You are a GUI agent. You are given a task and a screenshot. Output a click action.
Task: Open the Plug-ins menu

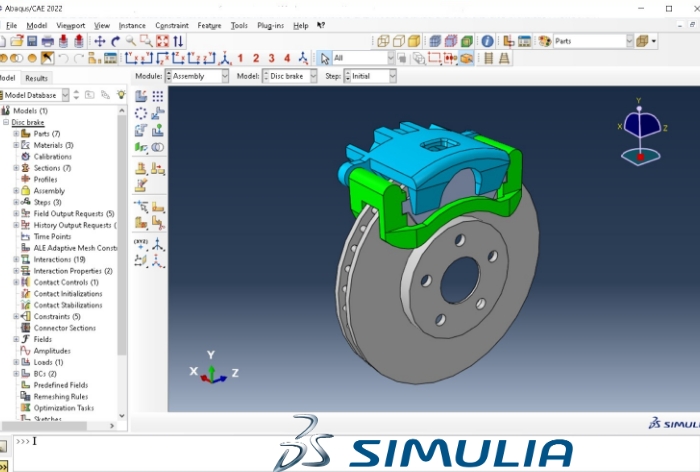point(271,25)
